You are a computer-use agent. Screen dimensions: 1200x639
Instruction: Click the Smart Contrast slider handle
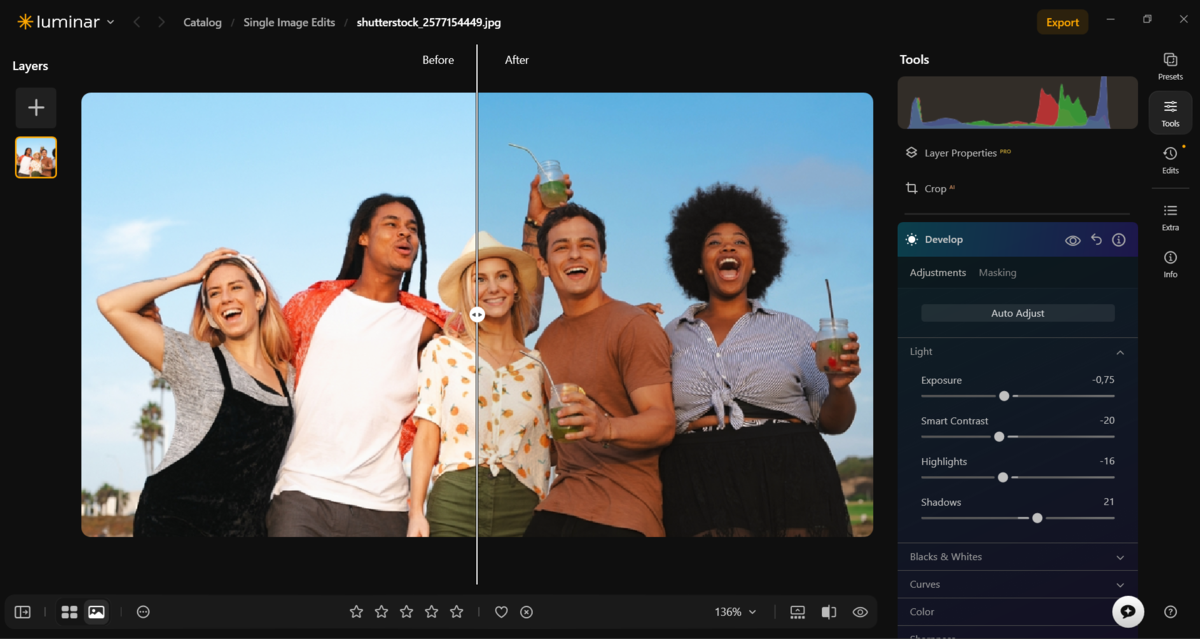999,437
